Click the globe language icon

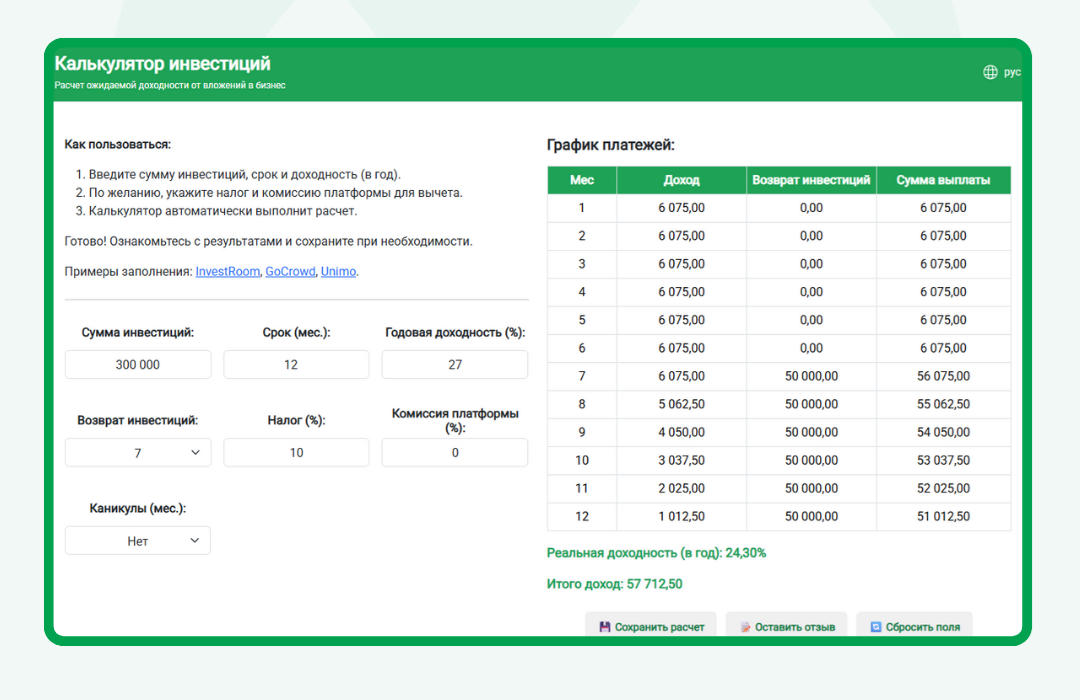(x=990, y=72)
